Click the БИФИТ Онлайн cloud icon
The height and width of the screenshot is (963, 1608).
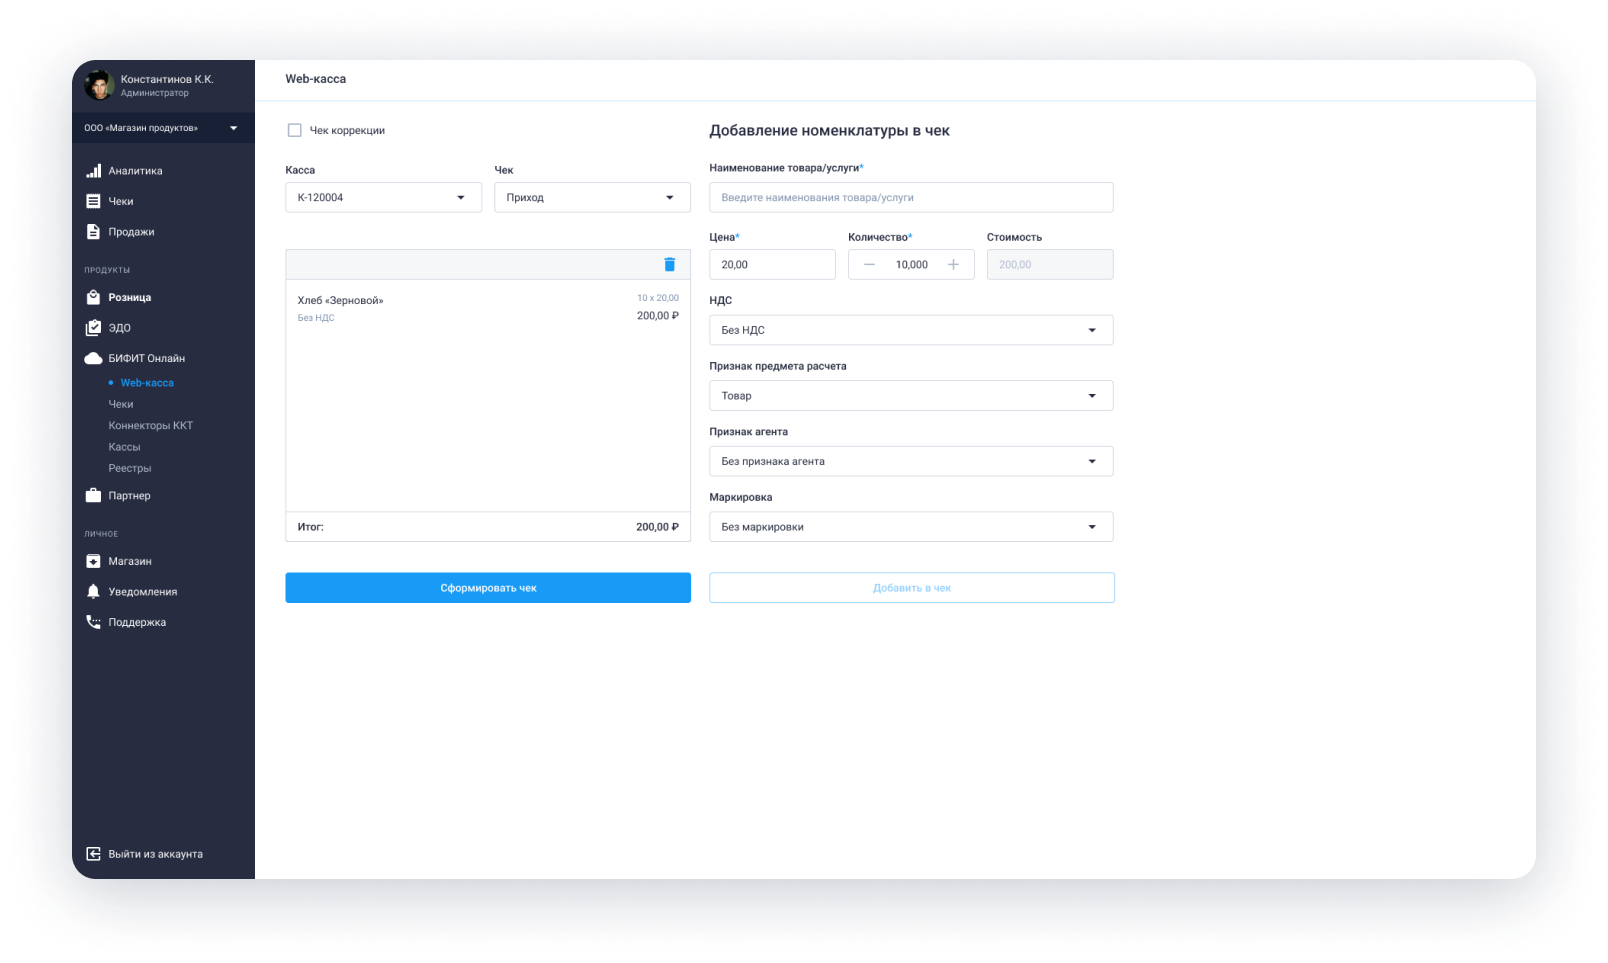(93, 358)
